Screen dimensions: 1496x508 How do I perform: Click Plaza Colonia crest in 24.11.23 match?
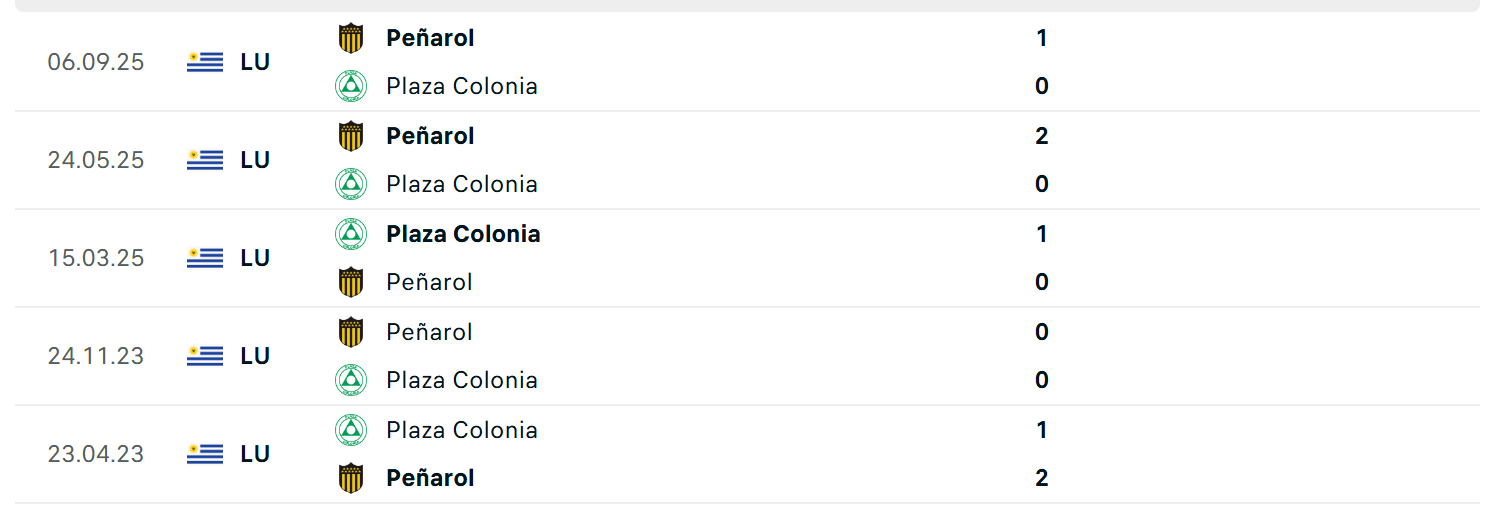click(350, 380)
